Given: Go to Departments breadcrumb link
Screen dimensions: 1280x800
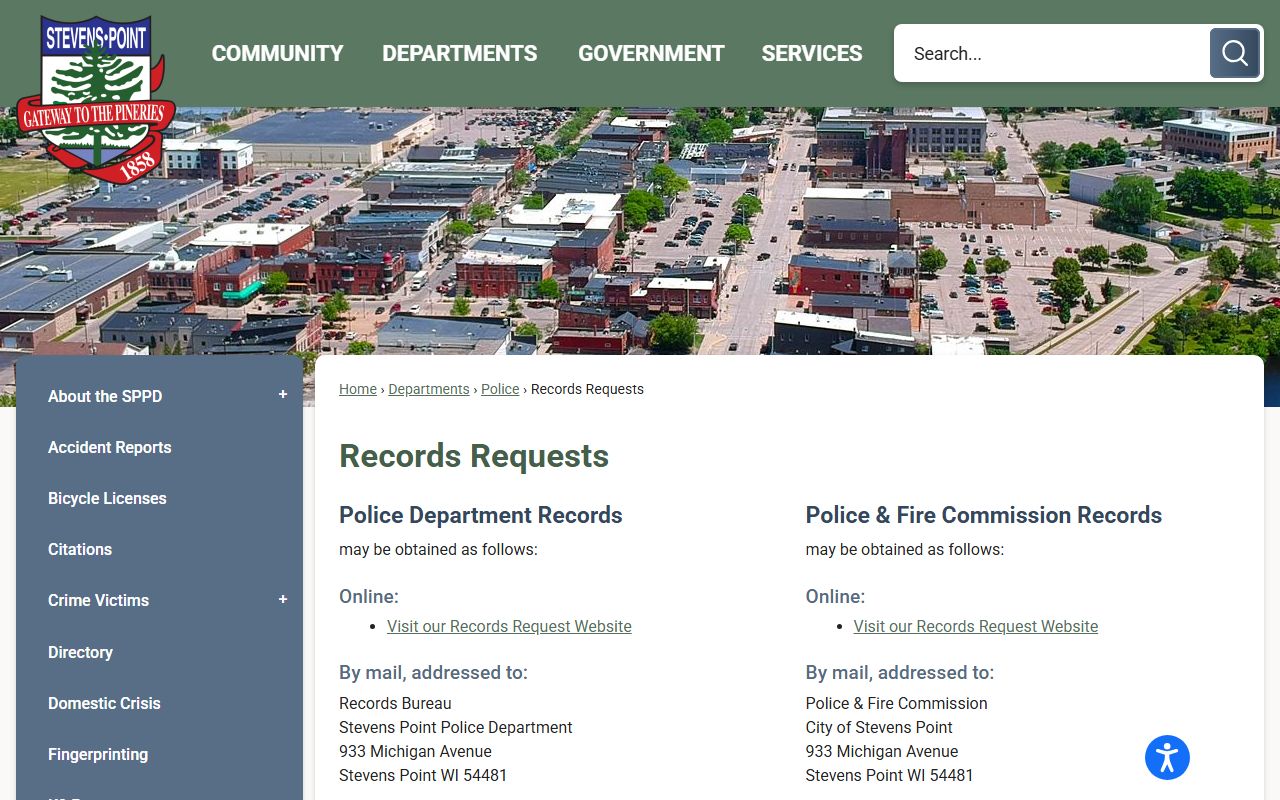Looking at the screenshot, I should [x=429, y=389].
